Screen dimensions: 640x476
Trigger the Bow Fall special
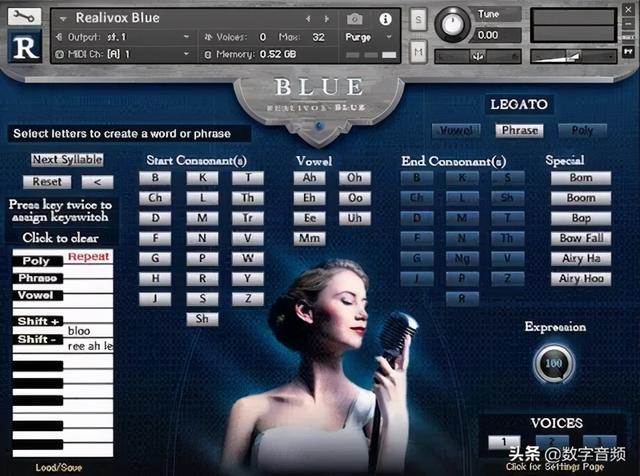[581, 238]
